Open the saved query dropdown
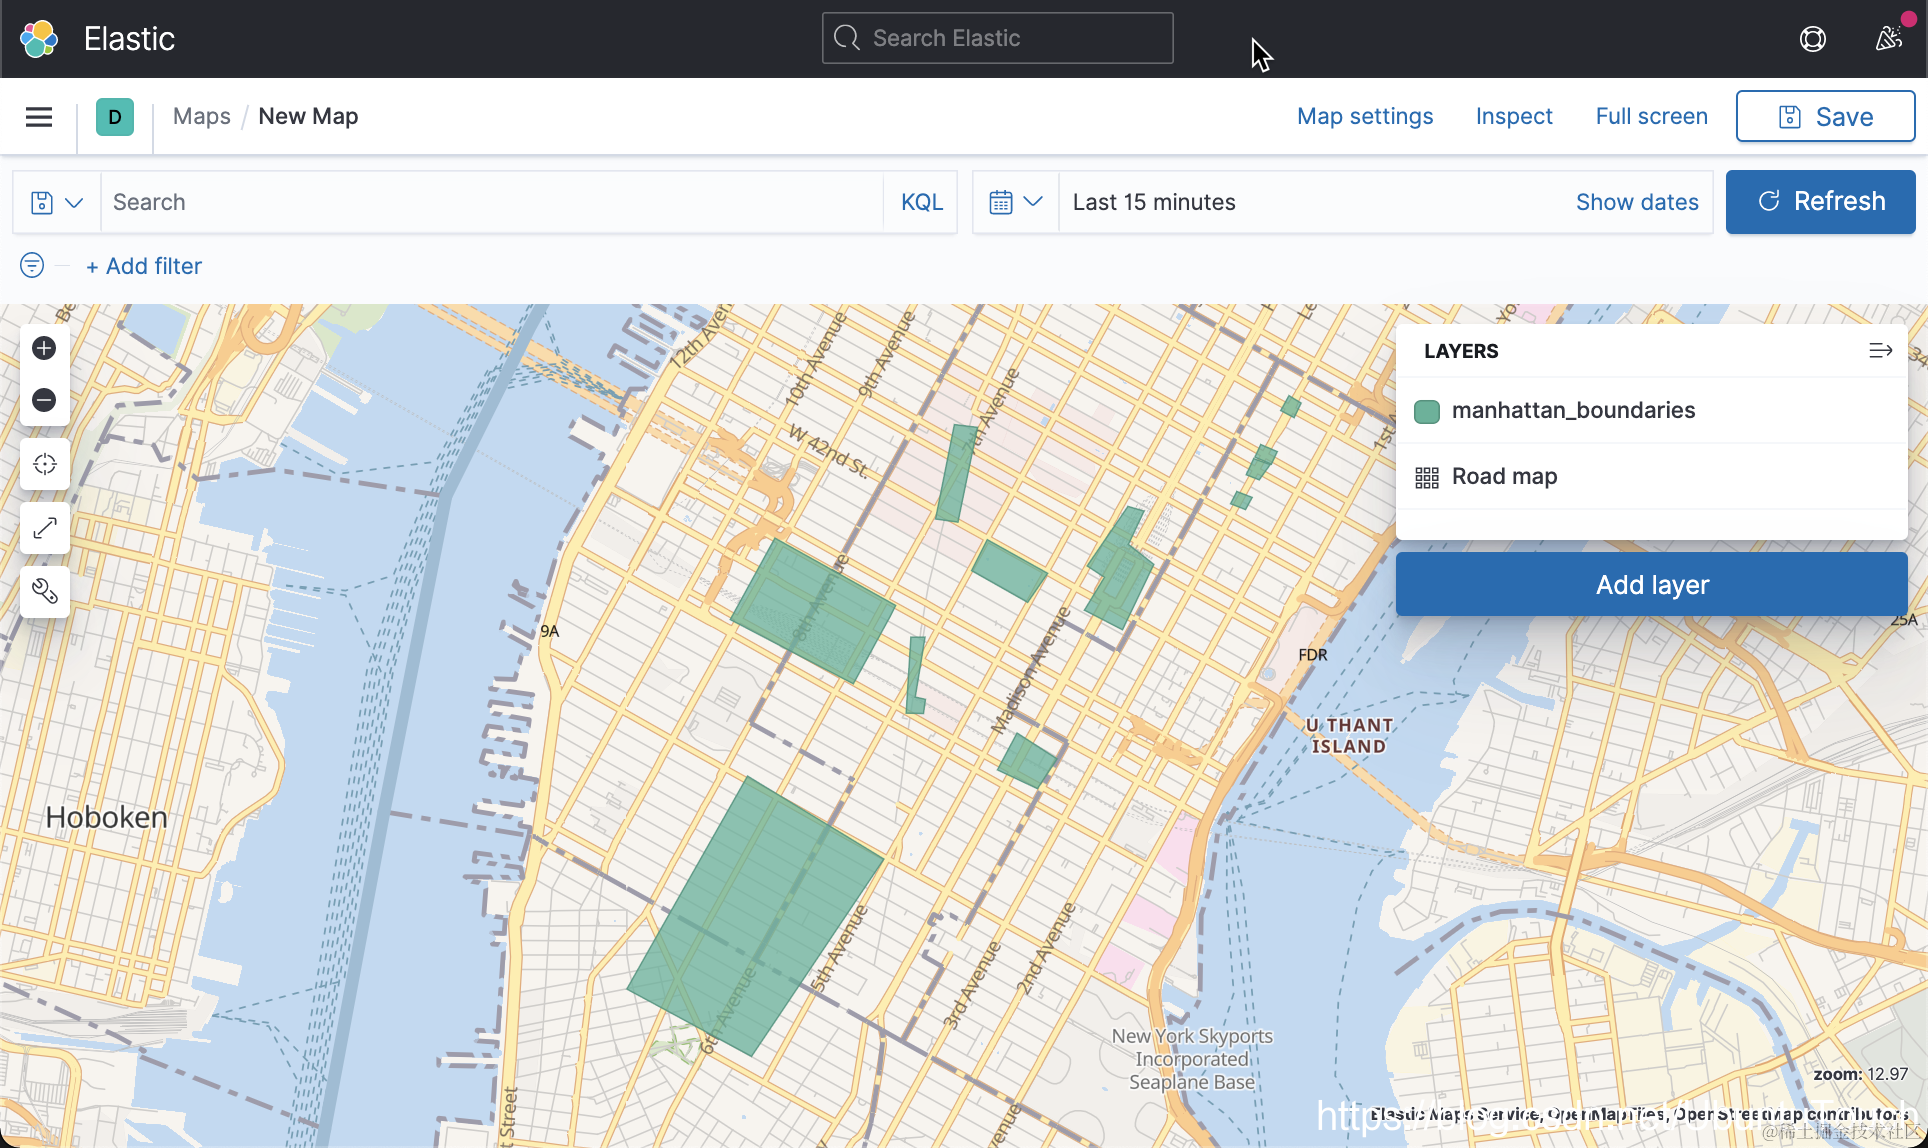 tap(56, 202)
